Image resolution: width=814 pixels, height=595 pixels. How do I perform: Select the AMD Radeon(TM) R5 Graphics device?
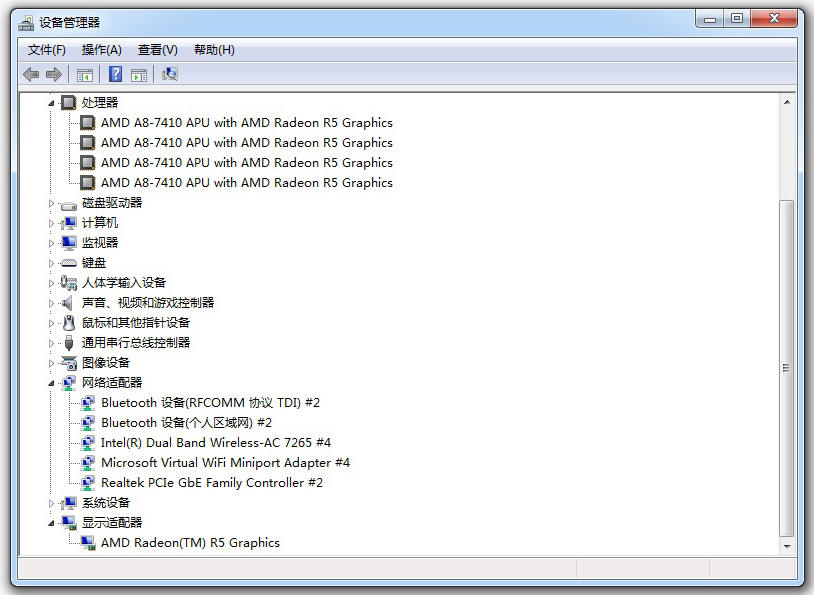(190, 542)
